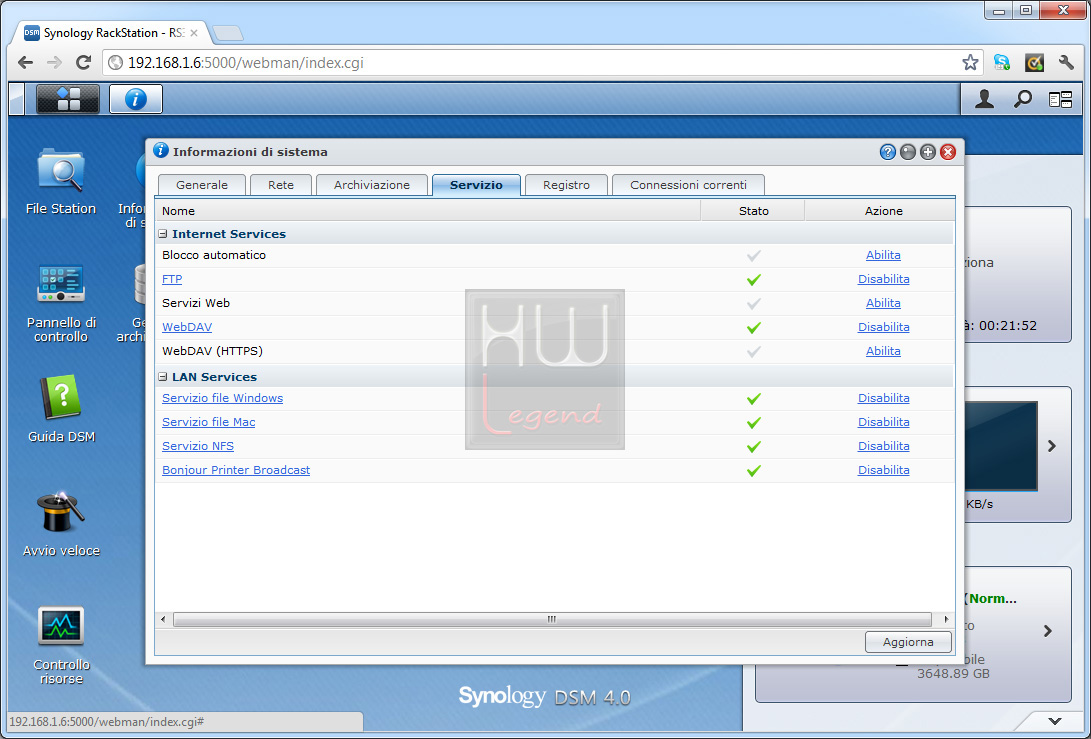Launch Avvio veloce wizard icon
The width and height of the screenshot is (1091, 739).
click(x=61, y=524)
